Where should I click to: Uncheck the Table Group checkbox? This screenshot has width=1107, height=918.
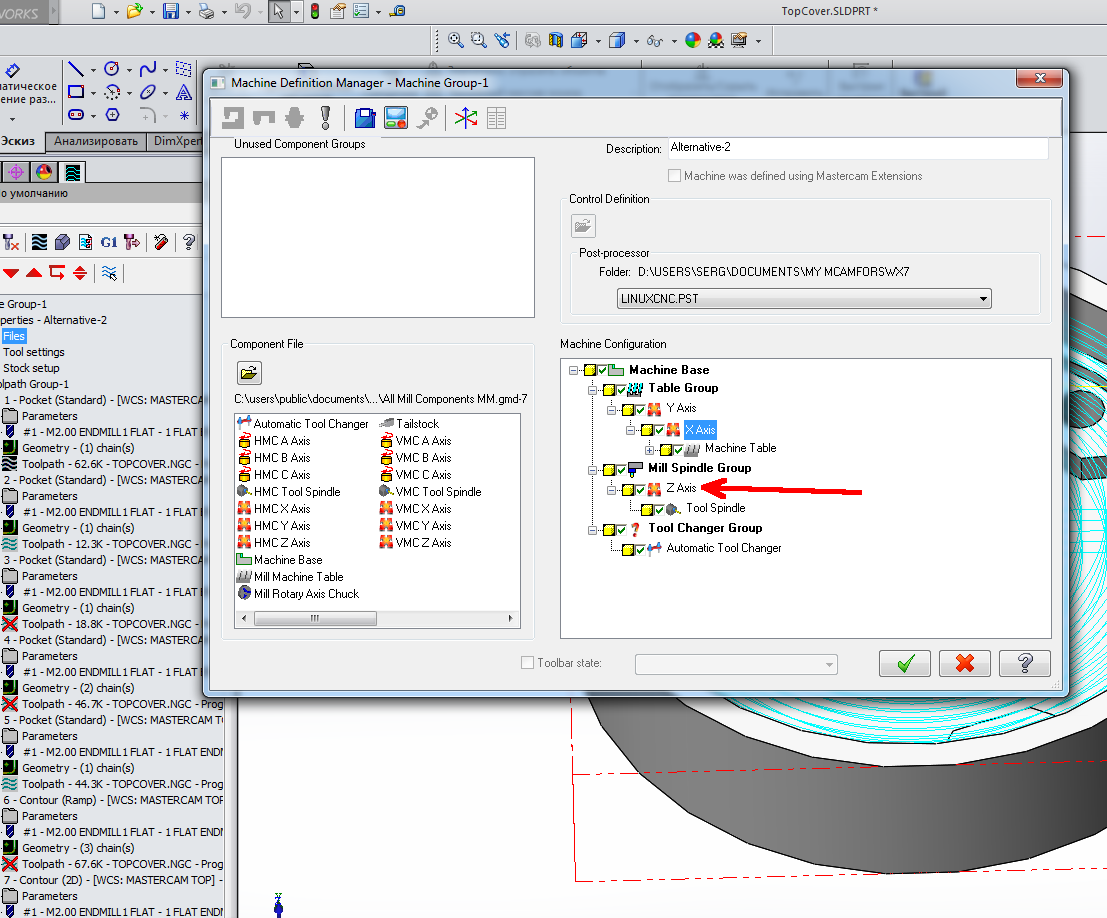pos(621,390)
